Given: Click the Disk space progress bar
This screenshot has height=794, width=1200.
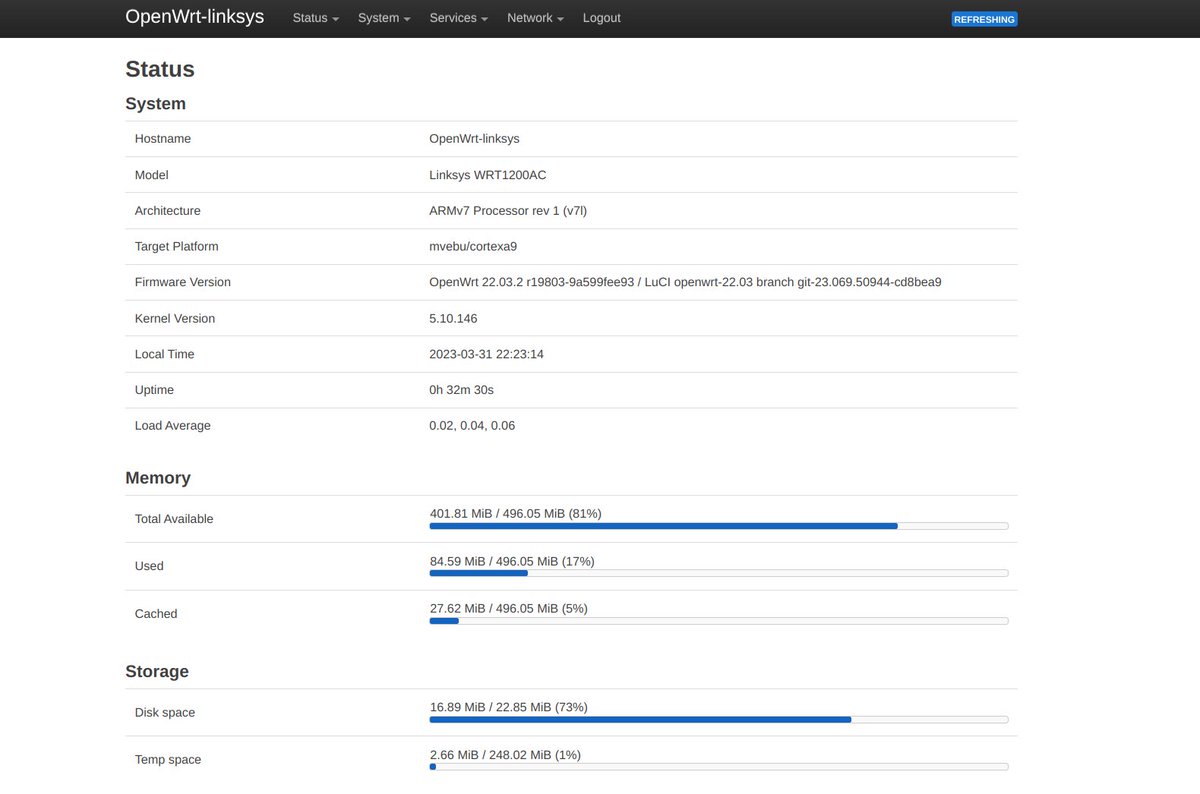Looking at the screenshot, I should coord(719,719).
